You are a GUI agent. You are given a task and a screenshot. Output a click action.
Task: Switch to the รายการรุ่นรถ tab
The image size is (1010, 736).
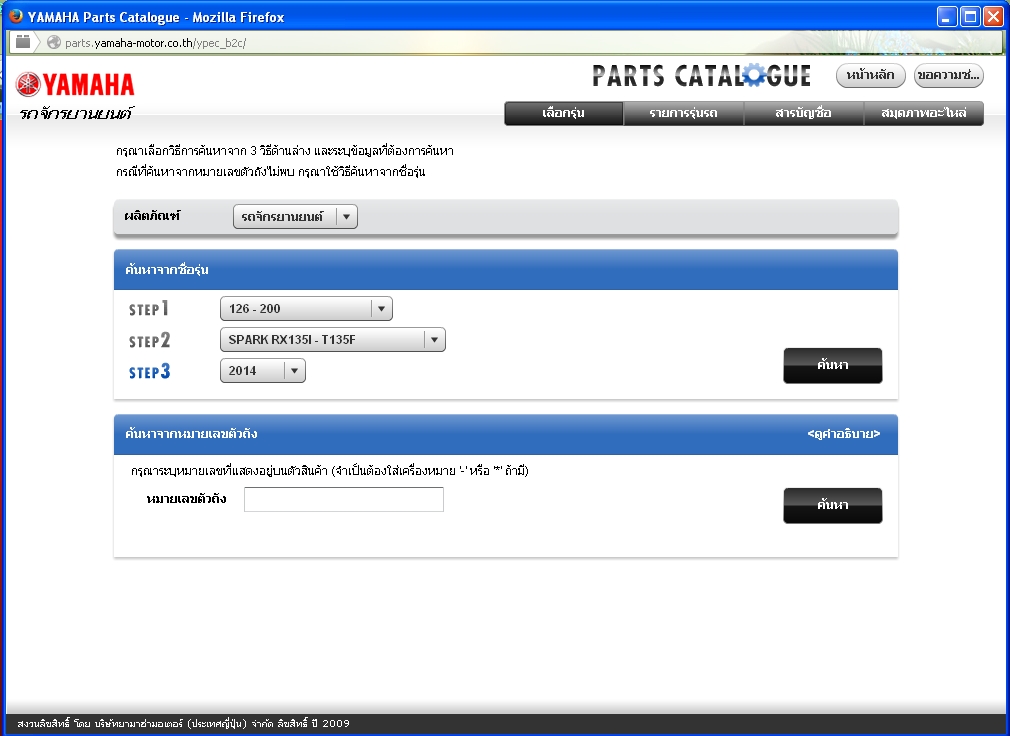(x=683, y=113)
